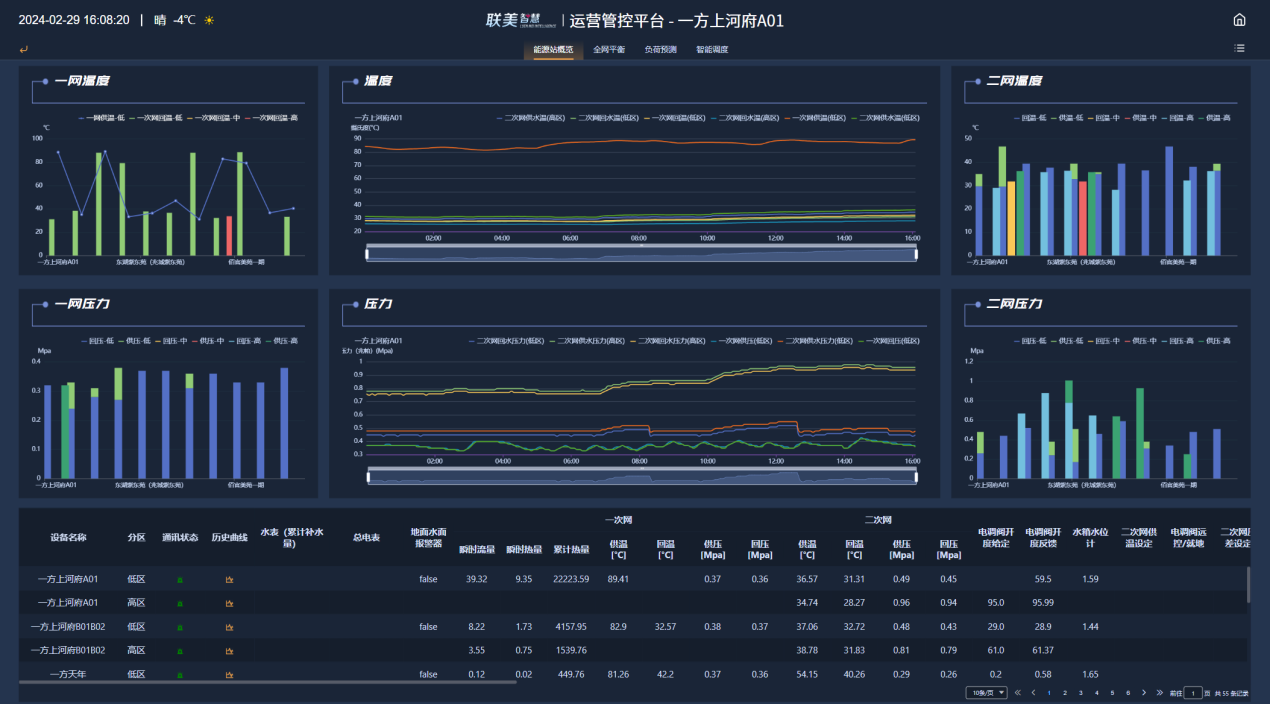Screen dimensions: 1270x704
Task: Switch to the 全网平衡 tab
Action: (x=608, y=49)
